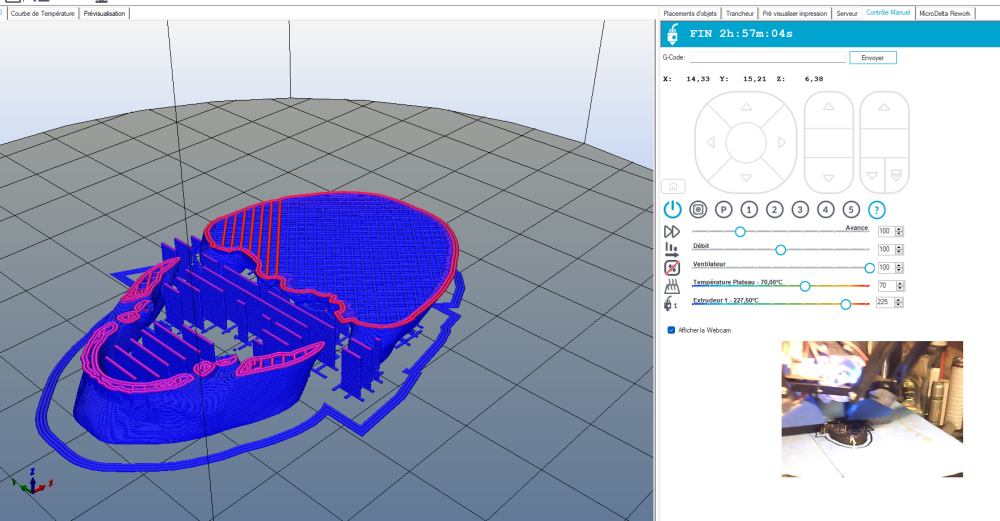Toggle the heated bed icon

point(672,286)
